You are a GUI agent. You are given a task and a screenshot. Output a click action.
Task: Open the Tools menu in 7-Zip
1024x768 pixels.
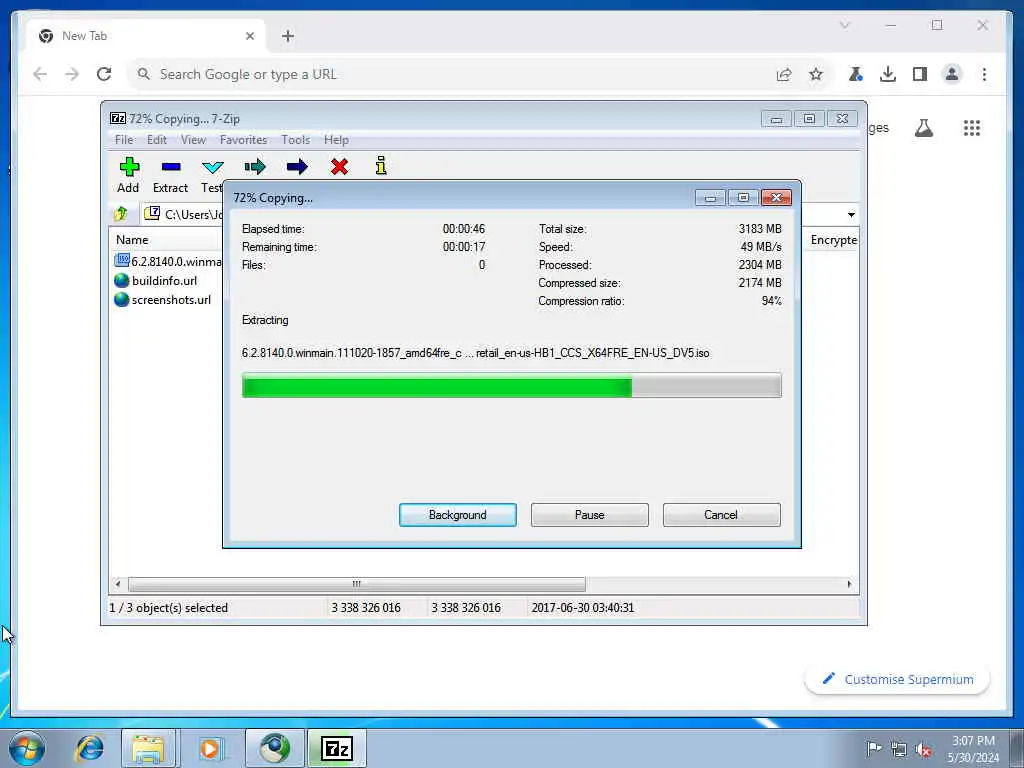click(x=295, y=140)
